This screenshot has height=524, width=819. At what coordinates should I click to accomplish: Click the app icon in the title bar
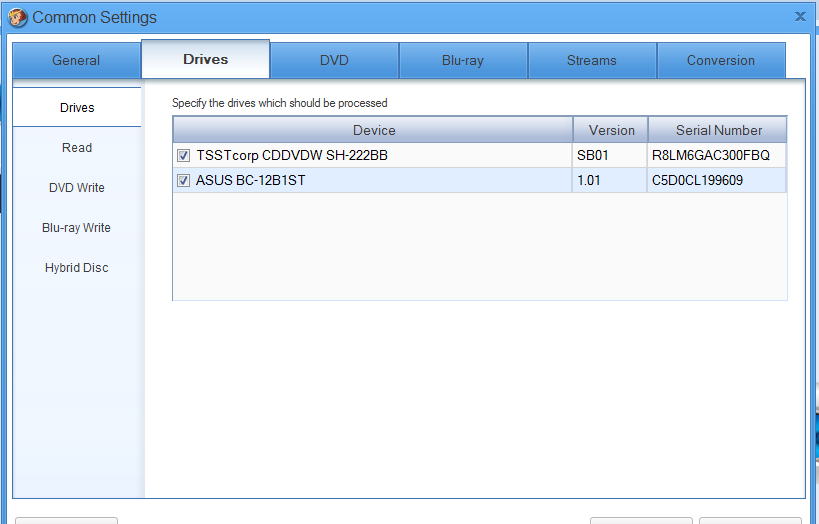[x=18, y=18]
